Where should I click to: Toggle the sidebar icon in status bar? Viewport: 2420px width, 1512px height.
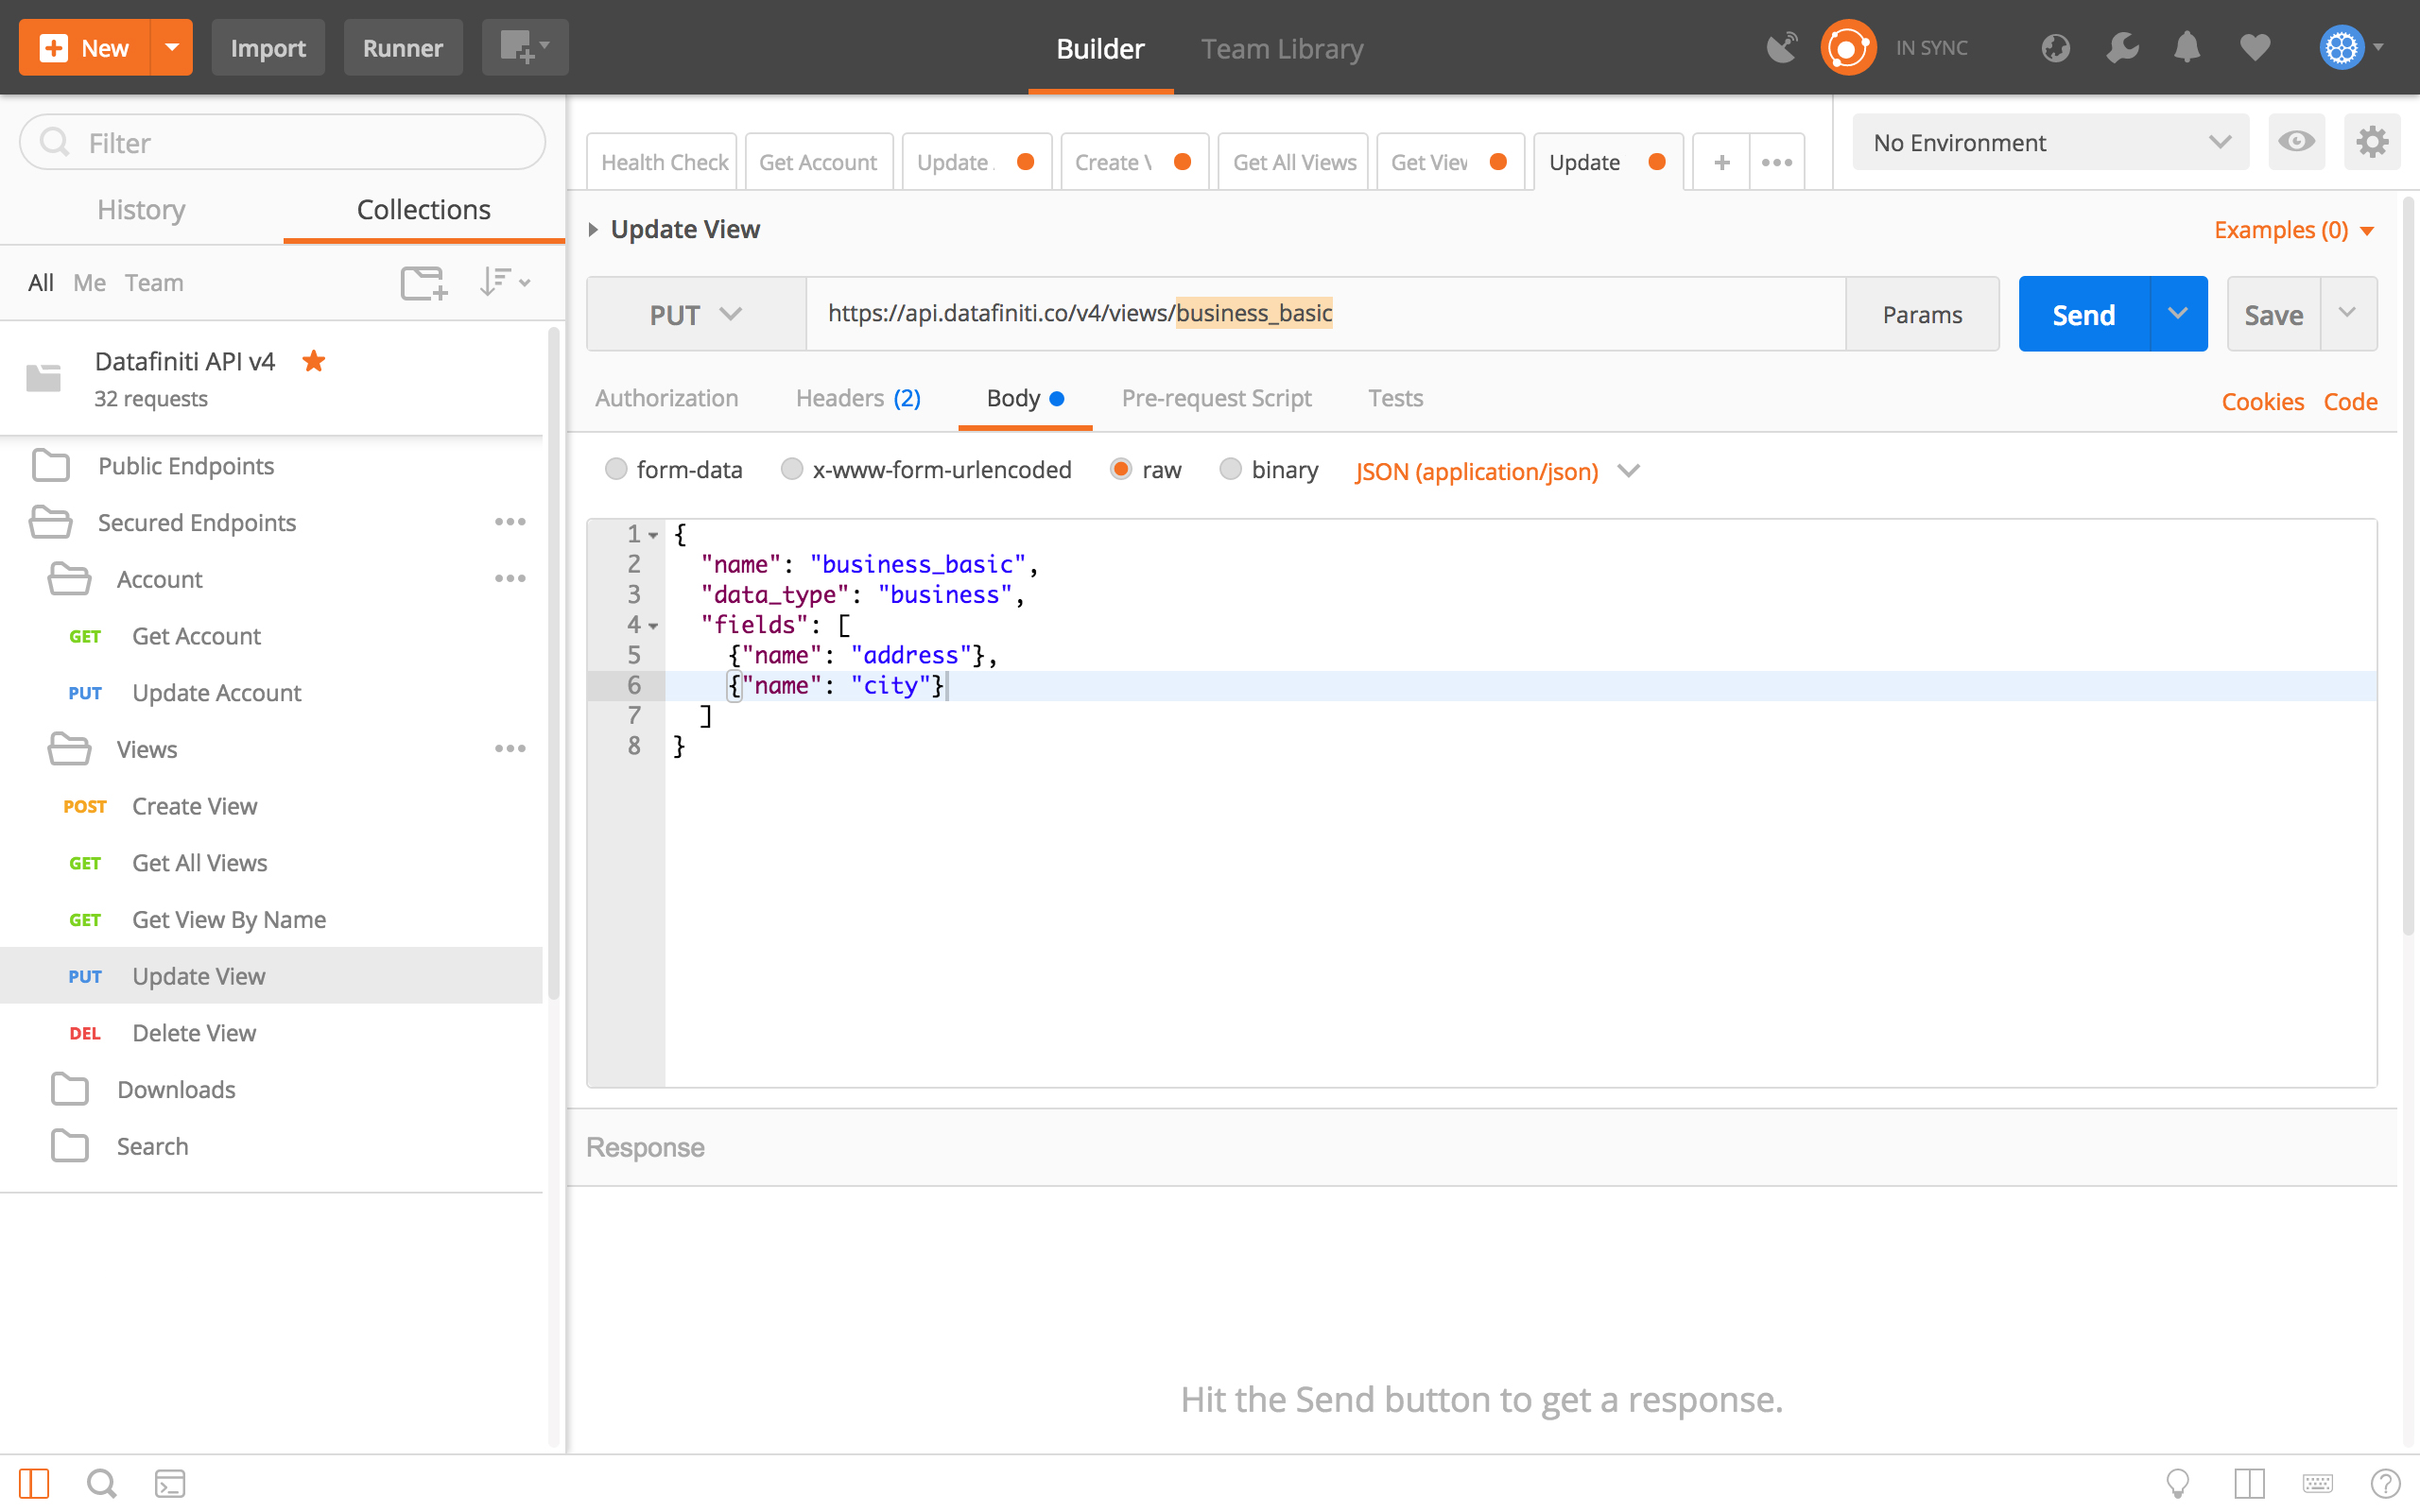(x=34, y=1483)
